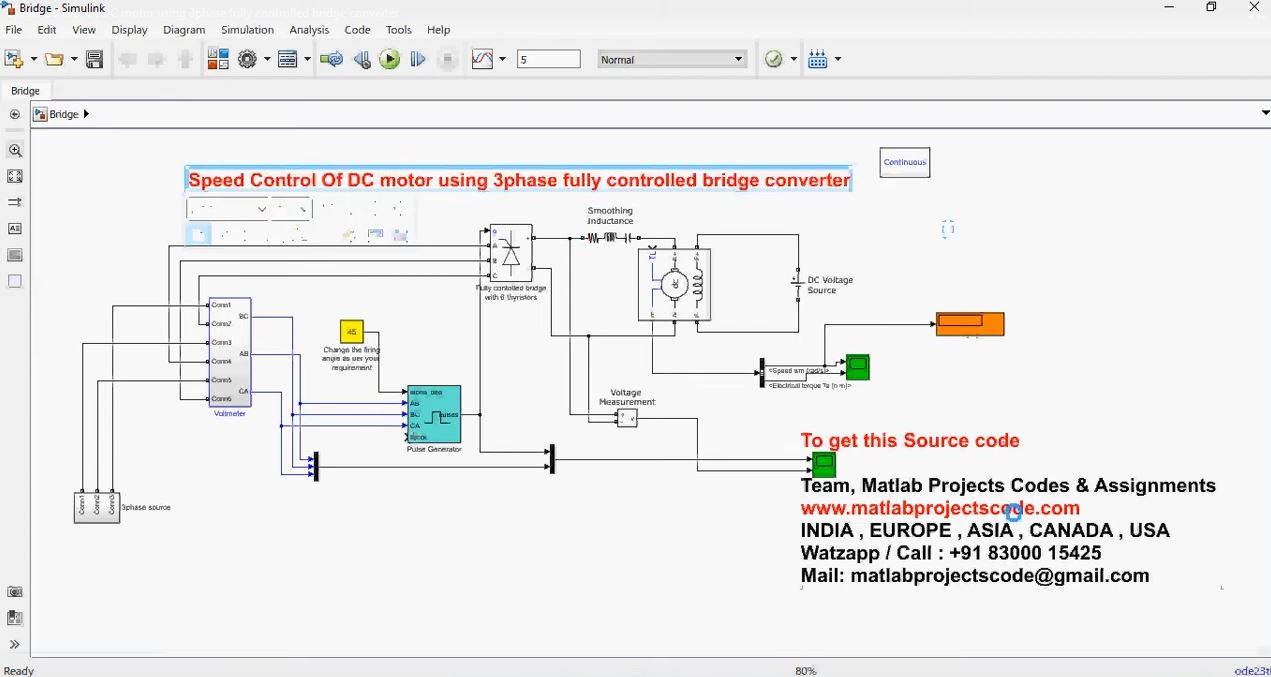This screenshot has width=1271, height=677.
Task: Select Fit to View icon in palette
Action: click(x=15, y=176)
